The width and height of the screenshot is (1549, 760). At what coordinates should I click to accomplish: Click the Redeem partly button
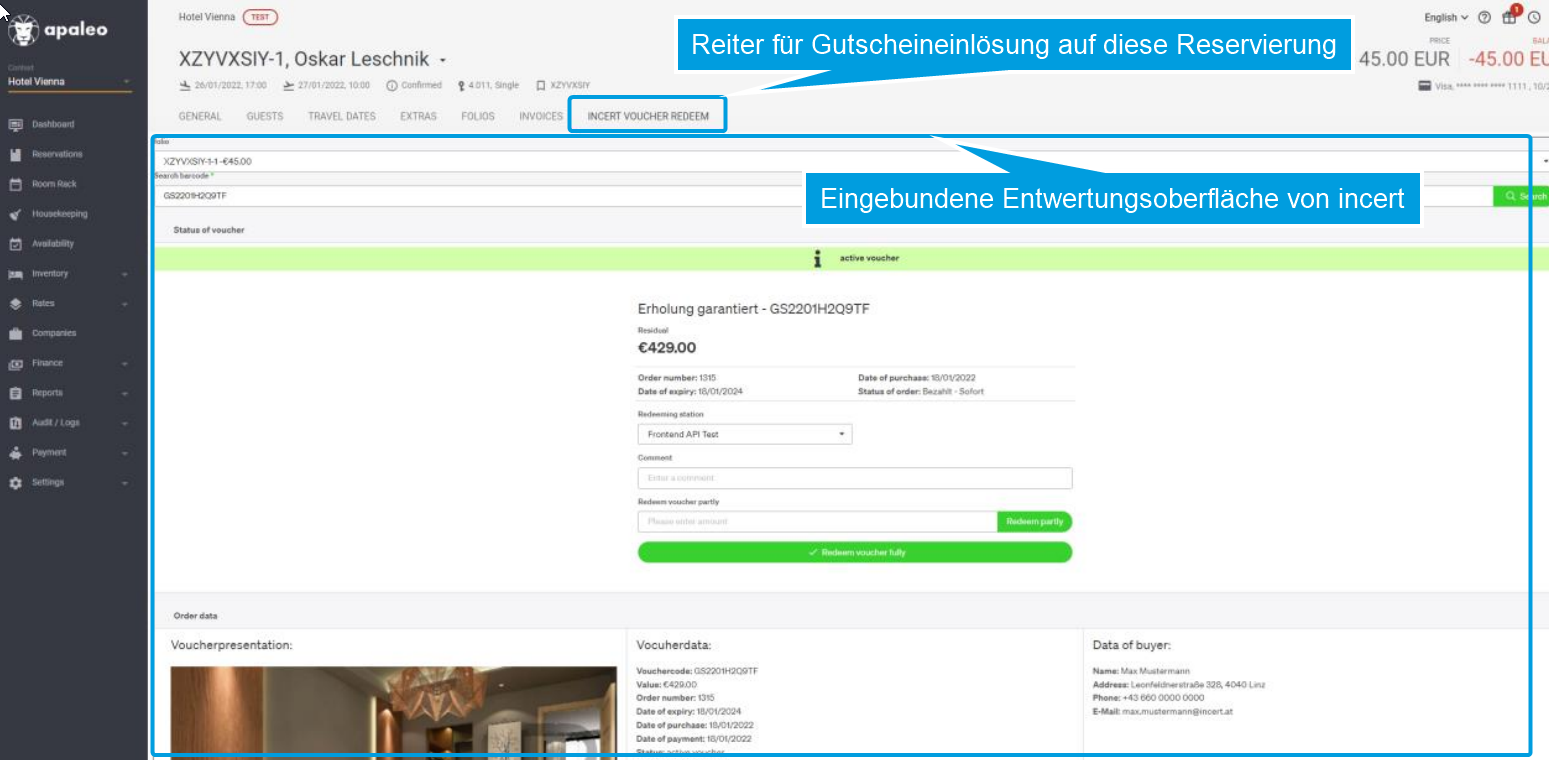(x=1034, y=522)
